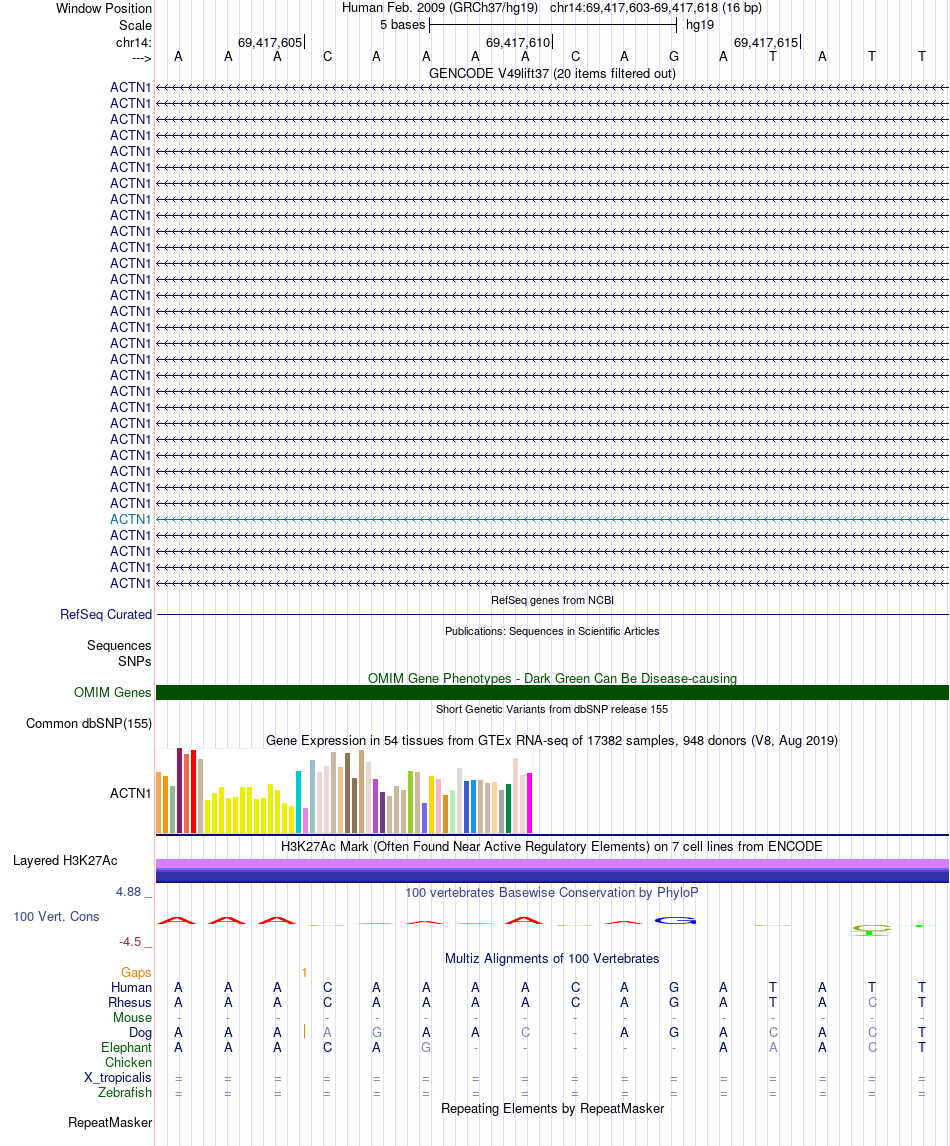
Task: Open 'Repeating Elements by RepeatMasker' title
Action: click(x=552, y=1109)
